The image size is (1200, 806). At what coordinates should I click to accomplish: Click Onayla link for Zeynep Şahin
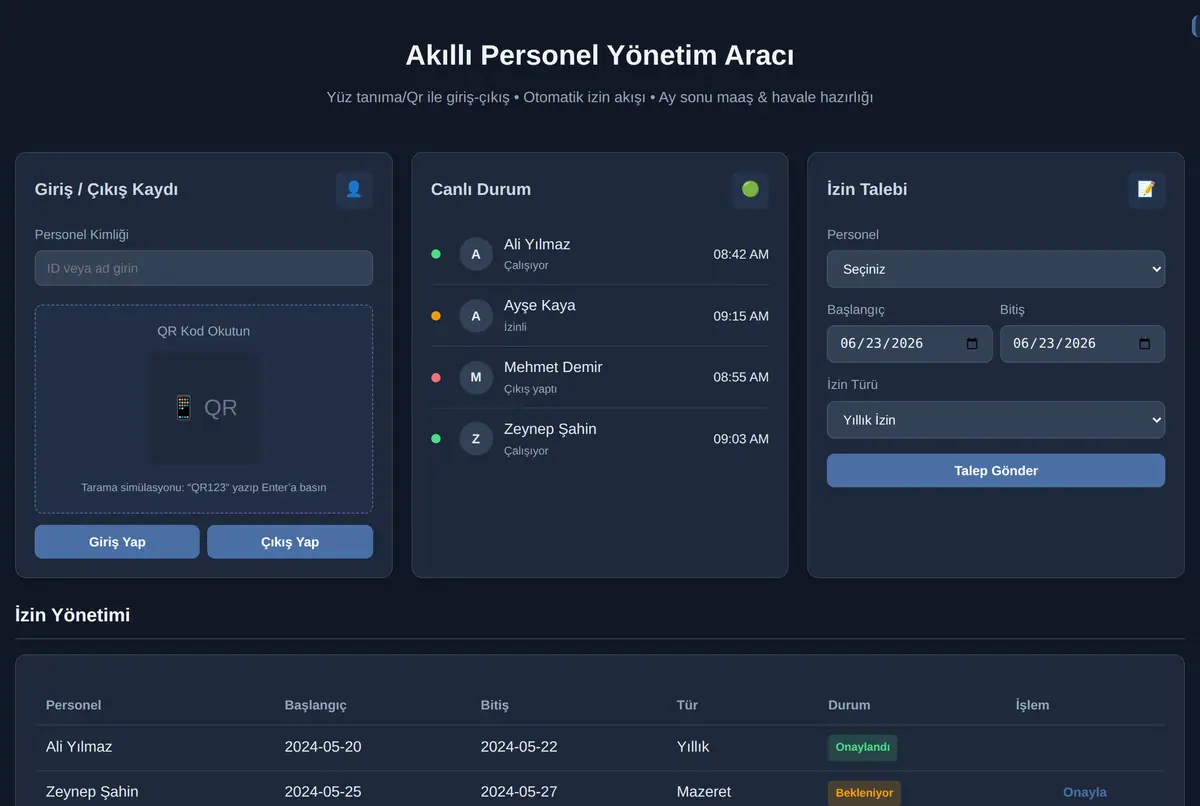(x=1085, y=792)
